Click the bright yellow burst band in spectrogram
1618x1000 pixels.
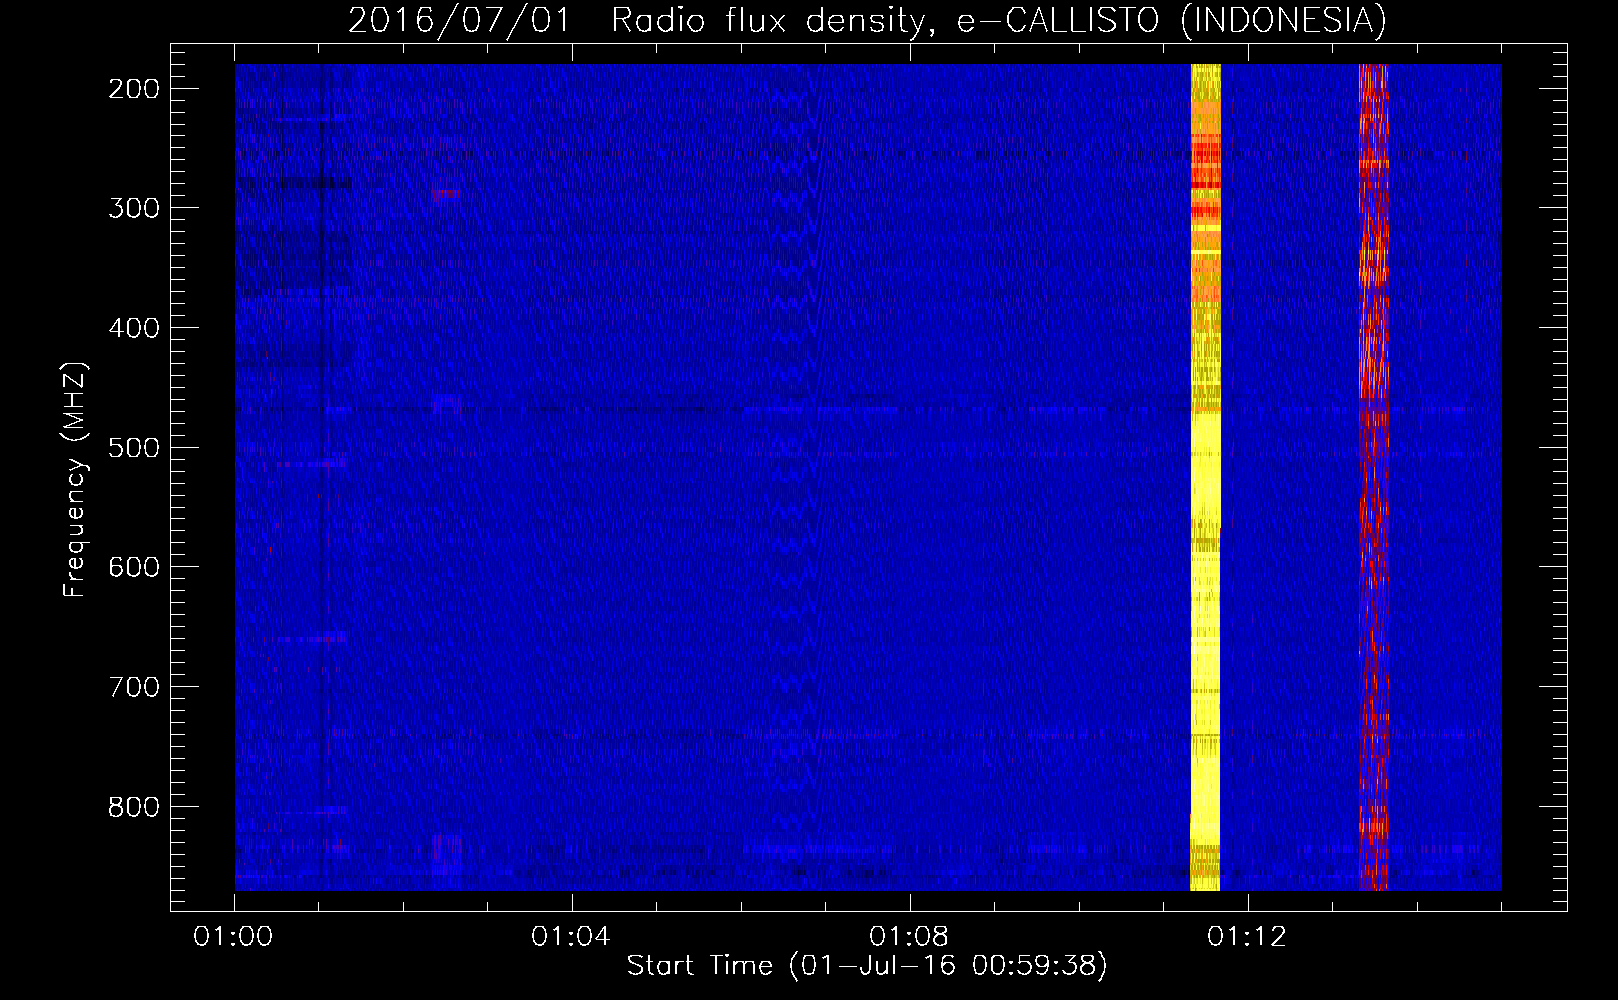(1205, 477)
